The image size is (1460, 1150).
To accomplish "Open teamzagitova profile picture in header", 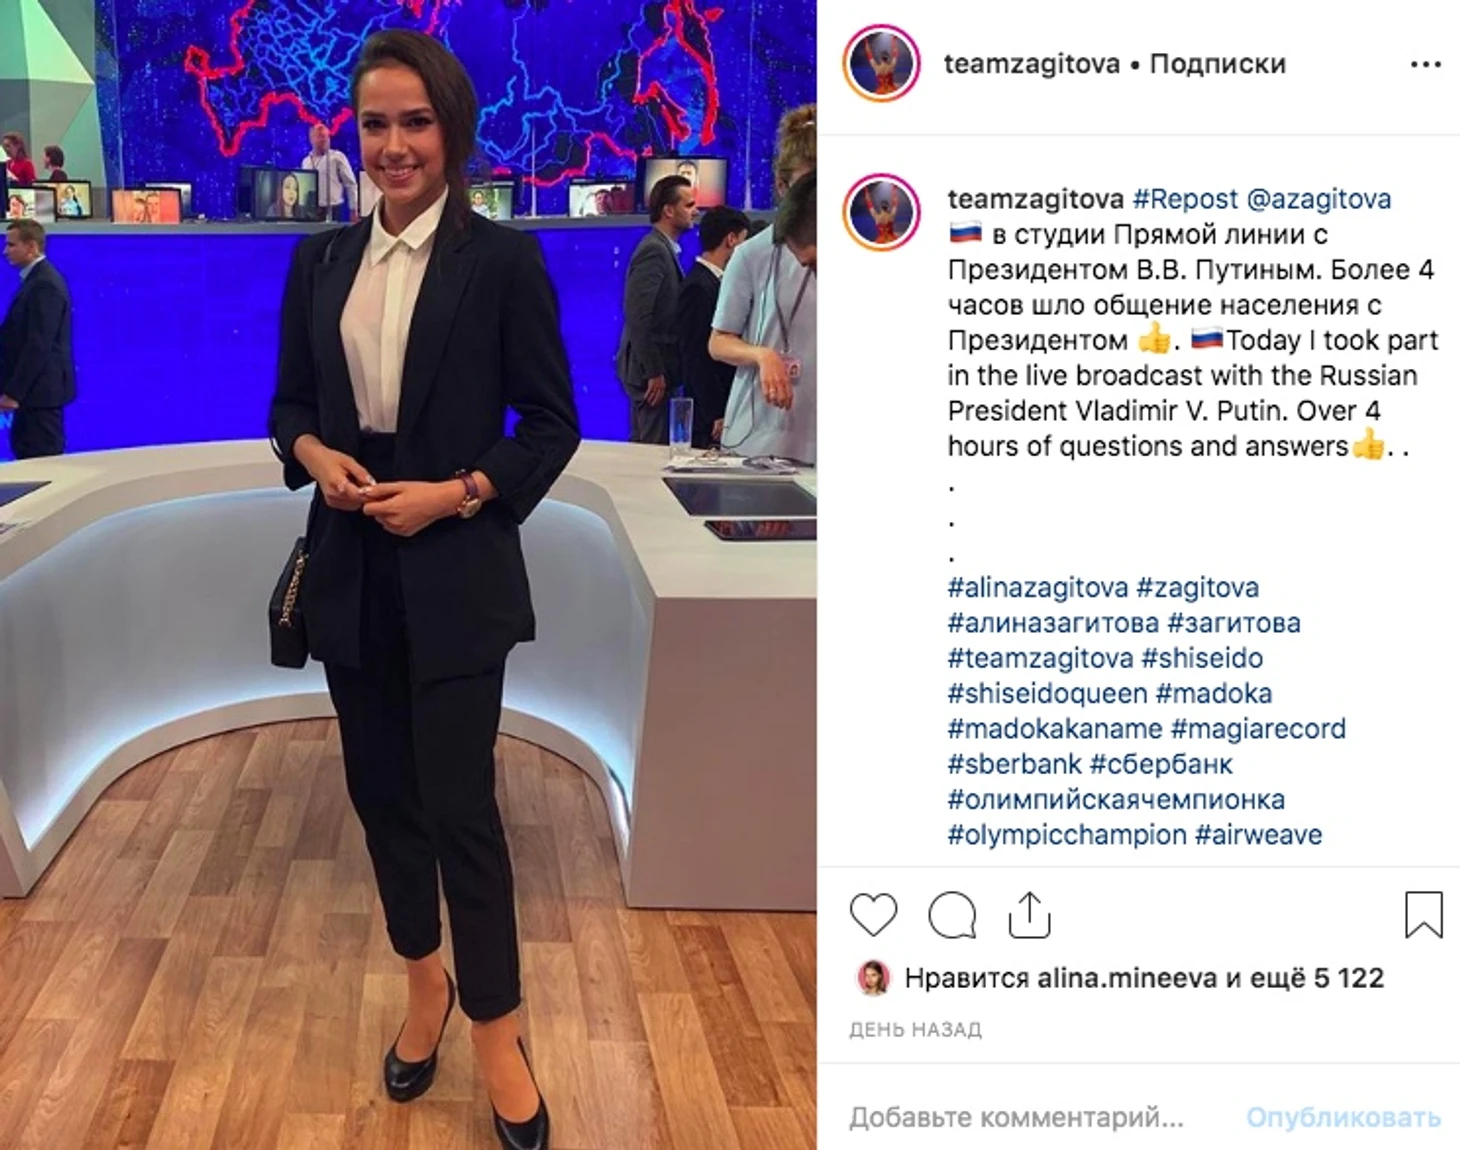I will click(x=881, y=64).
